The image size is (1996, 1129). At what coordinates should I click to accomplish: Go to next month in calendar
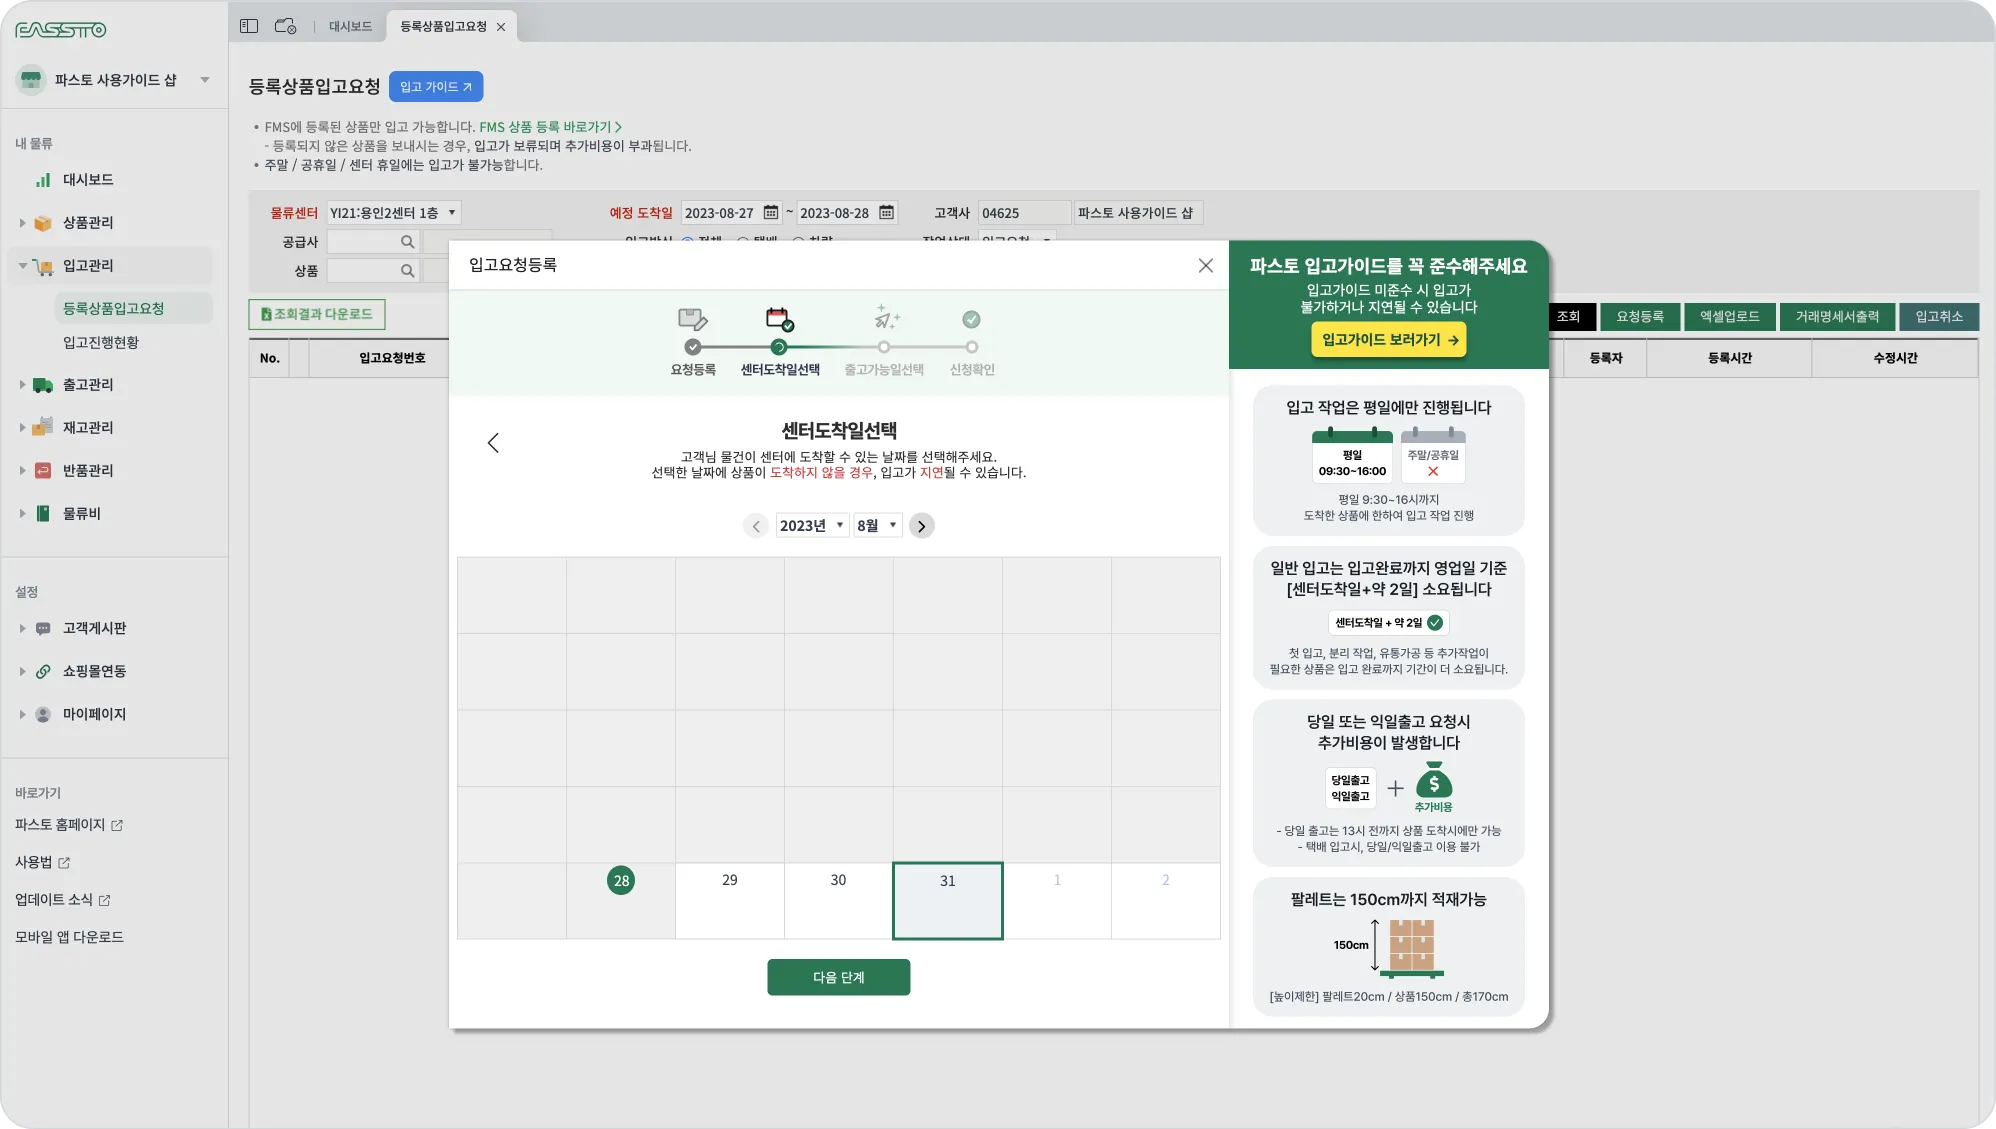click(921, 526)
